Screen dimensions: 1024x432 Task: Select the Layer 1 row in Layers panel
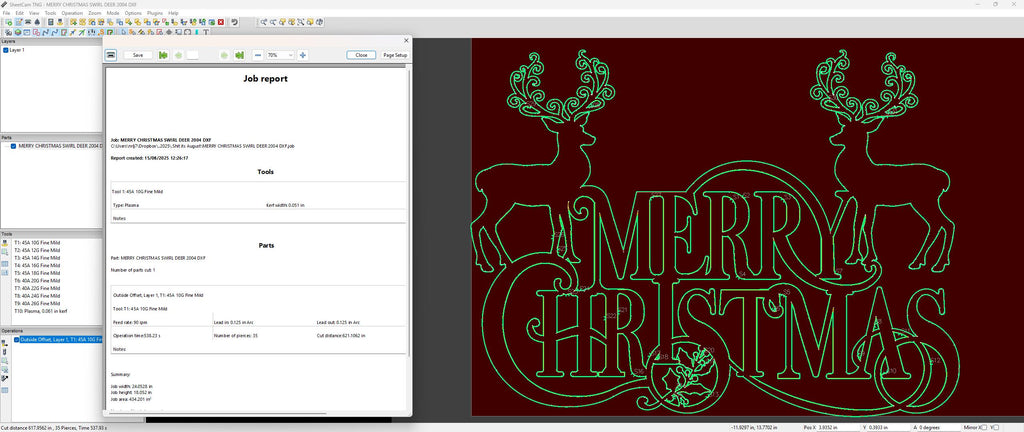[x=16, y=50]
